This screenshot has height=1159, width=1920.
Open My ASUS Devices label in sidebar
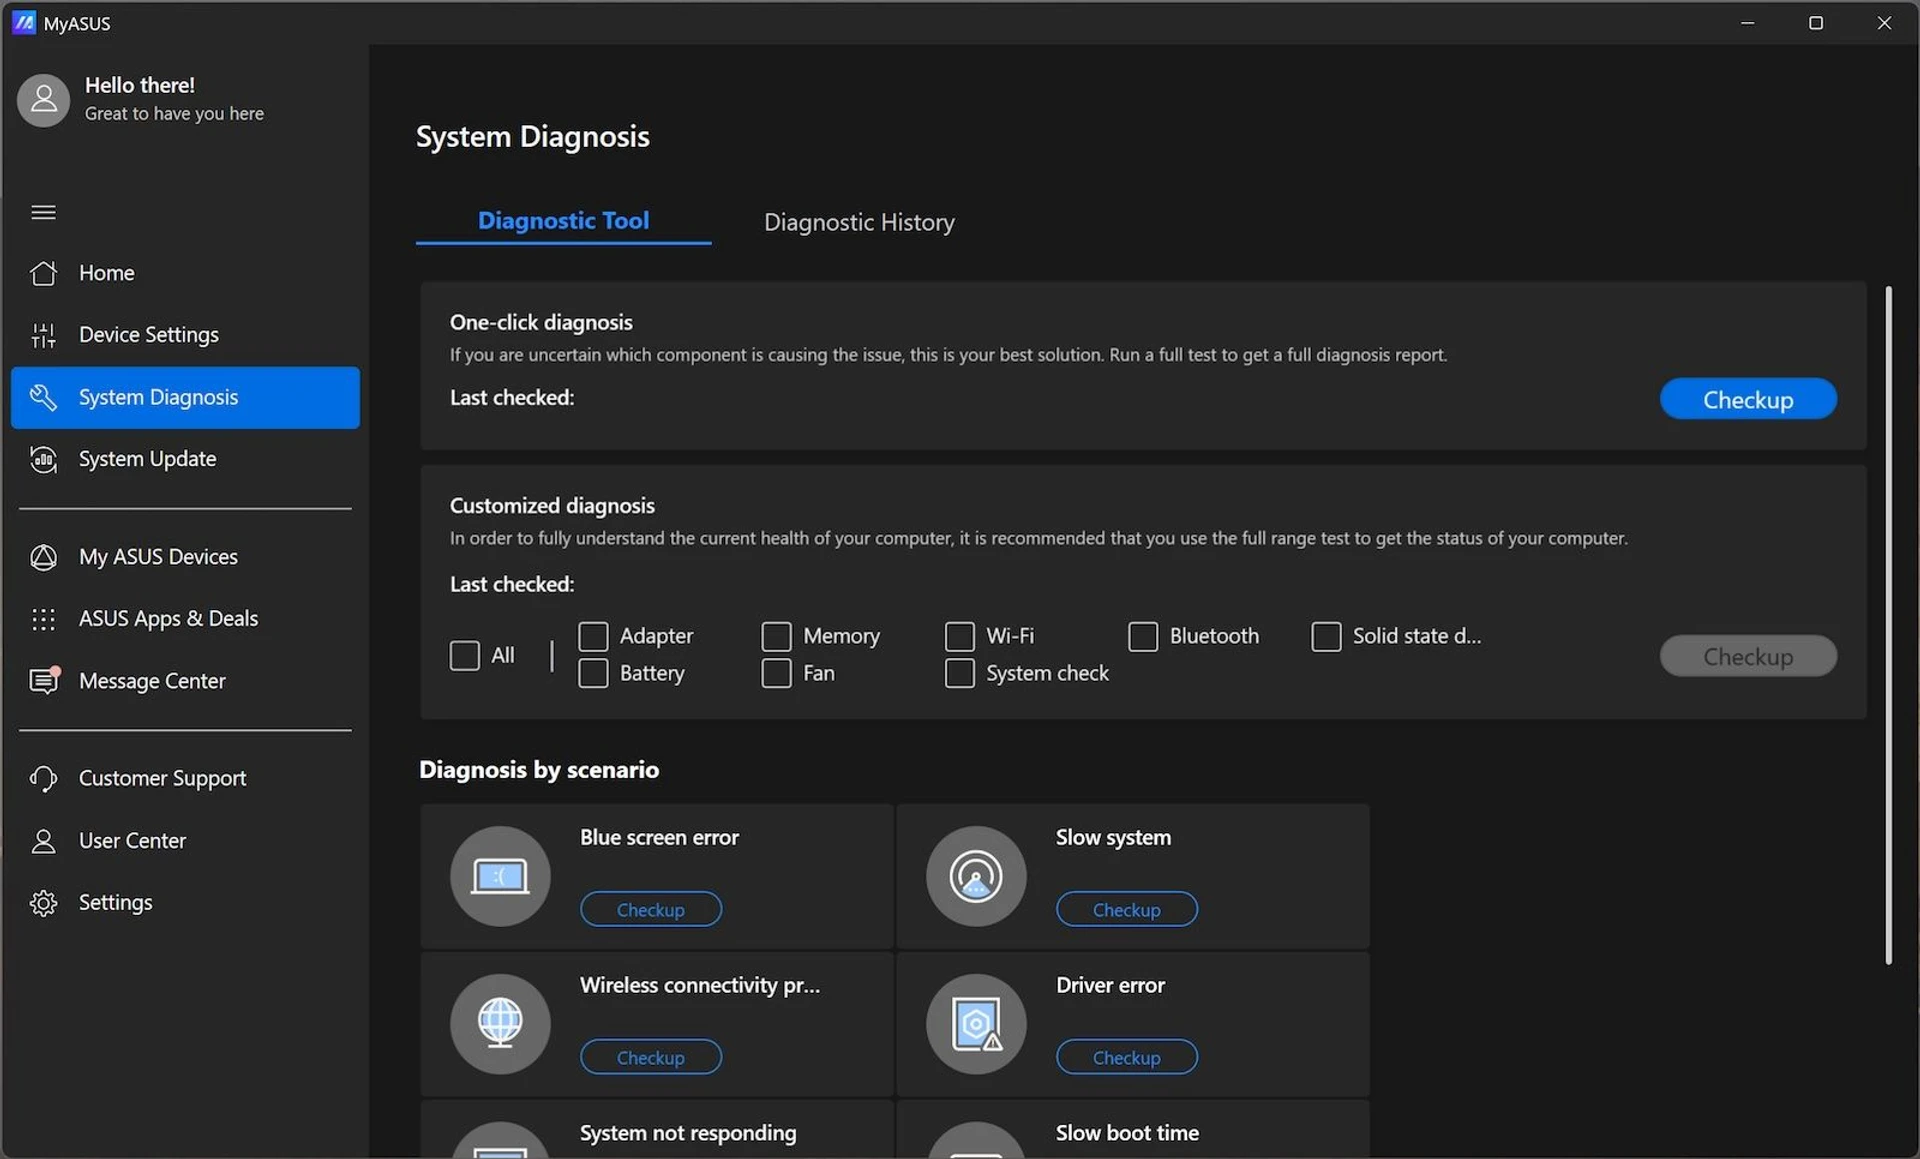(x=158, y=557)
